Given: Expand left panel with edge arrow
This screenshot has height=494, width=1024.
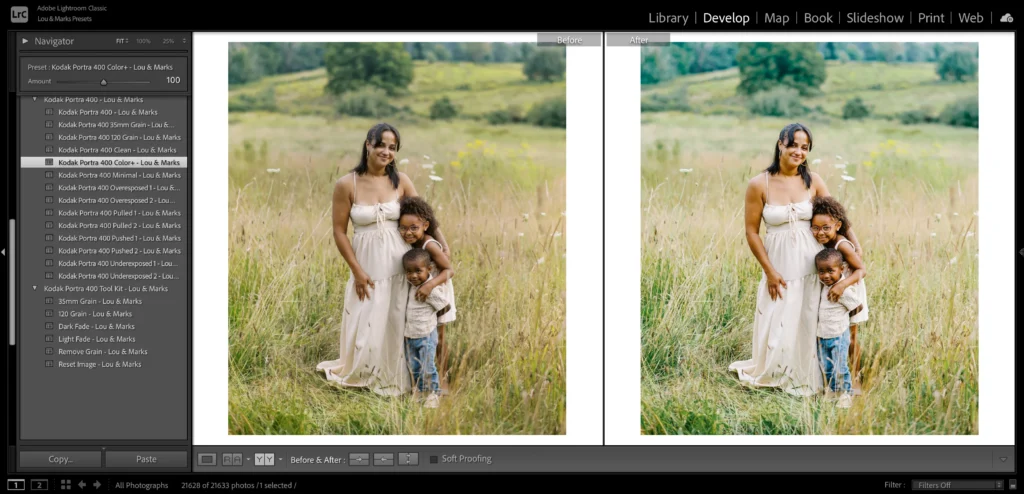Looking at the screenshot, I should [x=3, y=252].
